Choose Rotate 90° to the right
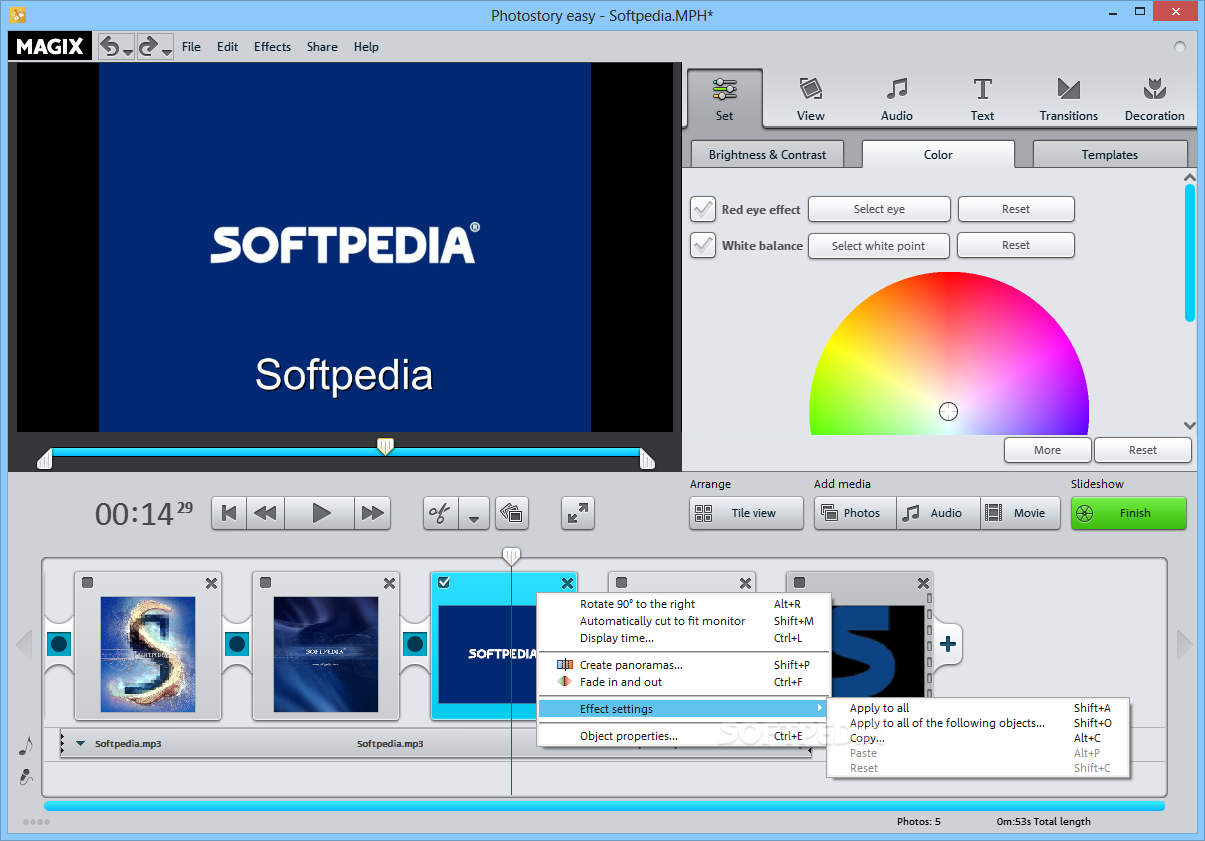Viewport: 1205px width, 841px height. click(x=684, y=604)
